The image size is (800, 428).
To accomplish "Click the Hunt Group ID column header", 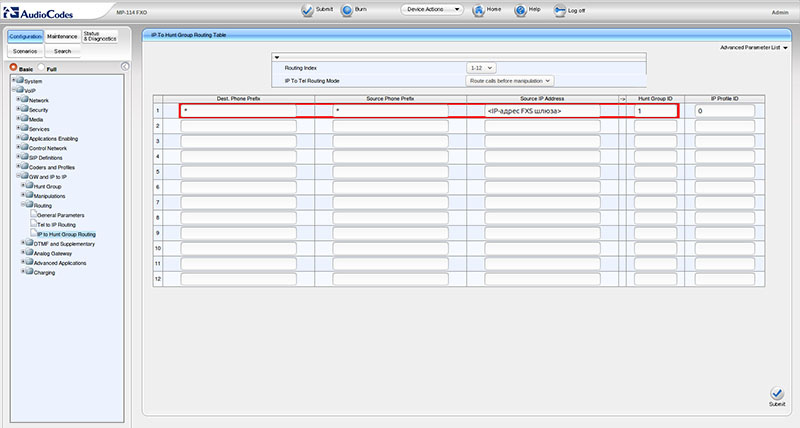I will pyautogui.click(x=656, y=98).
